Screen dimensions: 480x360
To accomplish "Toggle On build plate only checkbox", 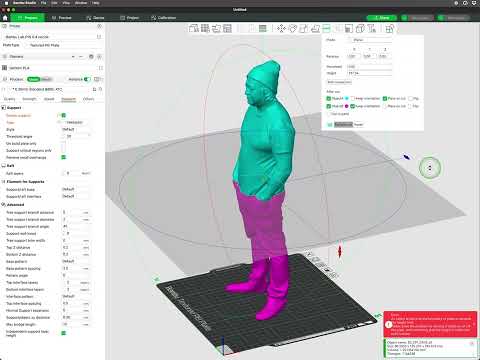I will coord(64,143).
